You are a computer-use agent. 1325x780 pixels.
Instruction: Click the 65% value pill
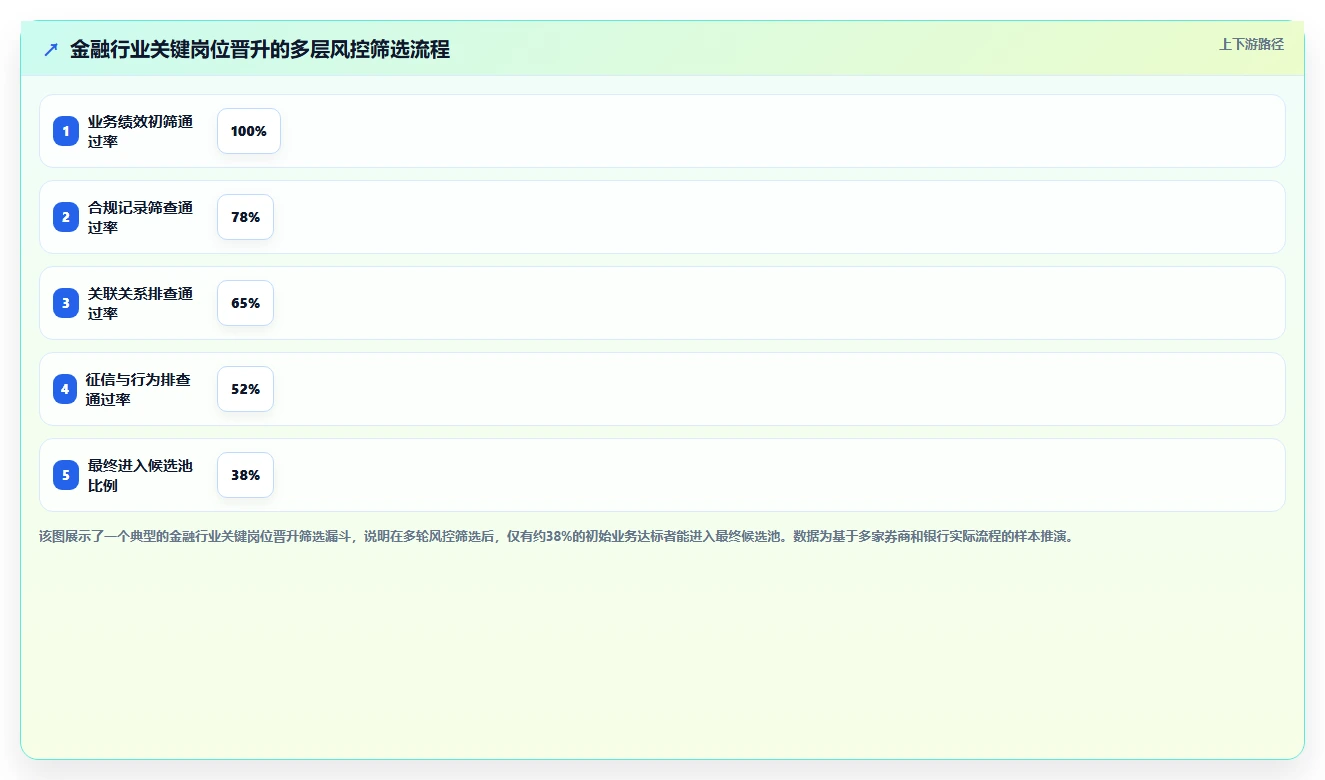click(x=245, y=303)
